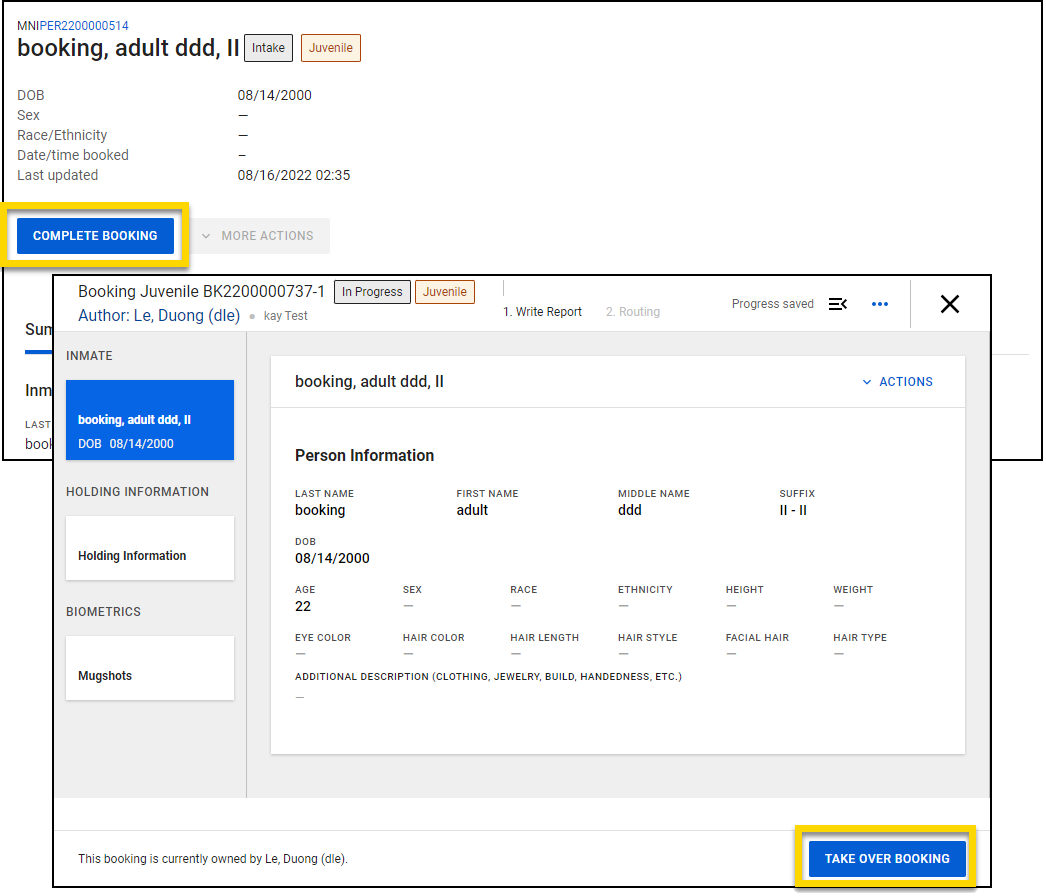The height and width of the screenshot is (896, 1046).
Task: Open the Mugshots section
Action: tap(150, 668)
